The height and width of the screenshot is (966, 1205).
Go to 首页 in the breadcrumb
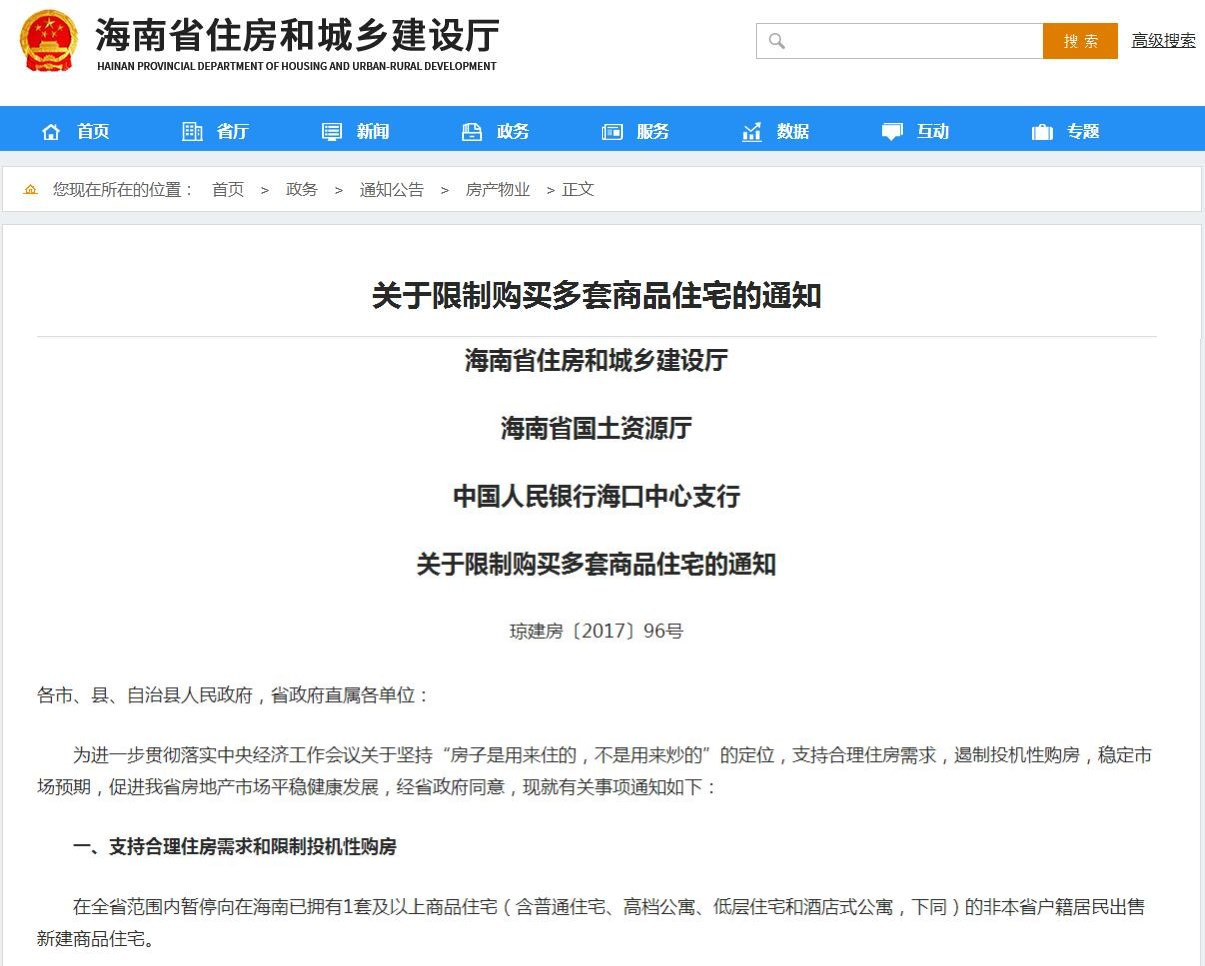pyautogui.click(x=228, y=190)
